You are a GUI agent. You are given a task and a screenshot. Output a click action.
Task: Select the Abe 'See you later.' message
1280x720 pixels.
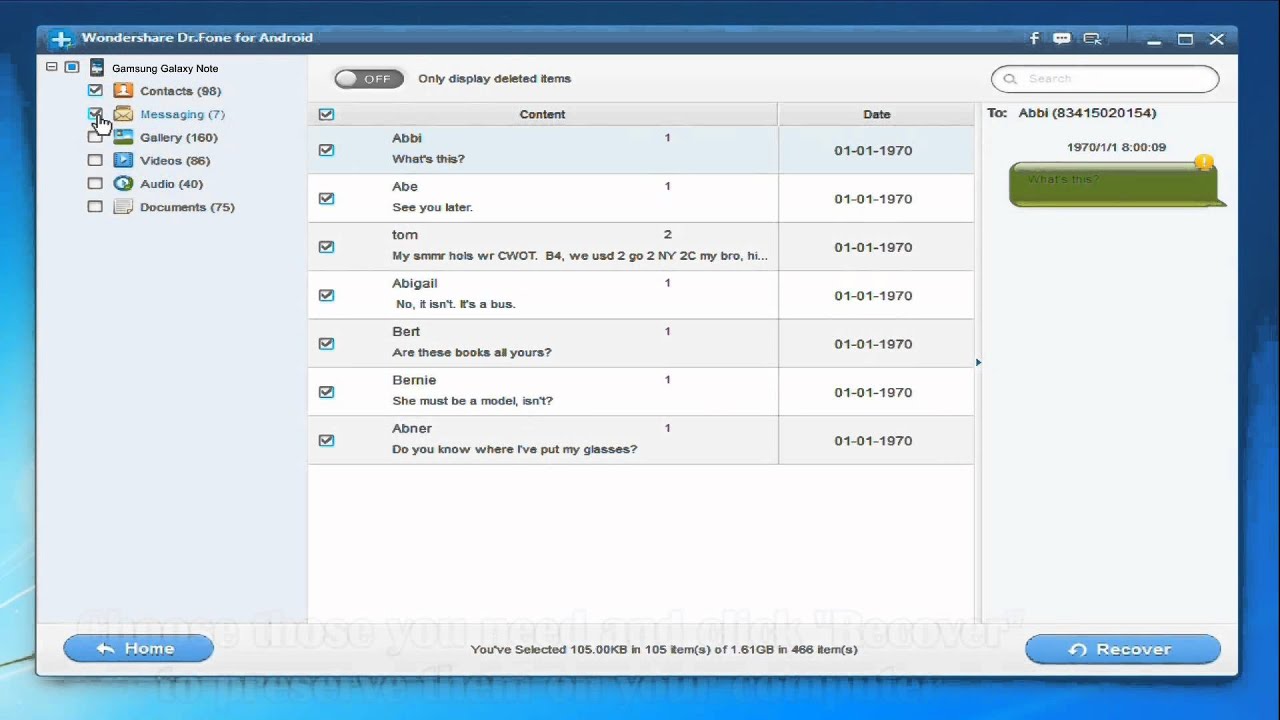640,198
